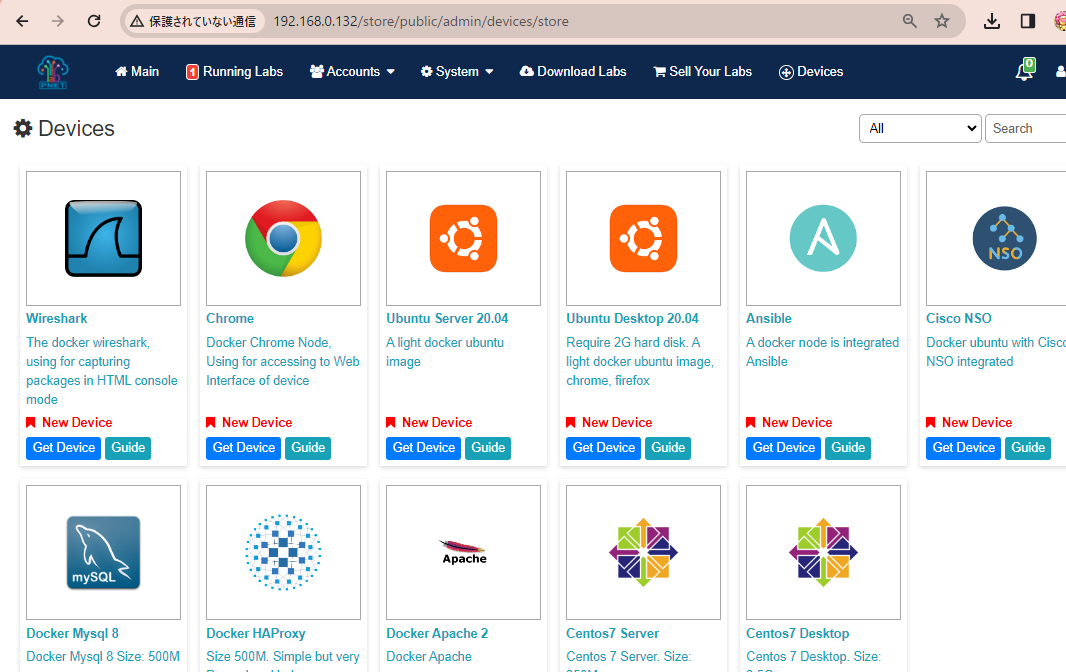Go back using browser back arrow
Screen dimensions: 1066x672
click(22, 21)
